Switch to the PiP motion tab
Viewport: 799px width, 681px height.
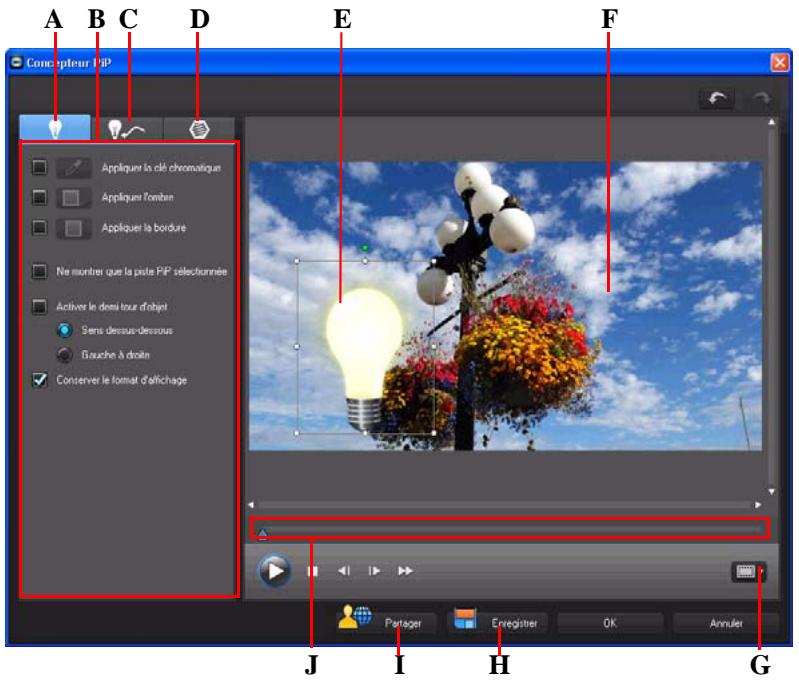(127, 128)
